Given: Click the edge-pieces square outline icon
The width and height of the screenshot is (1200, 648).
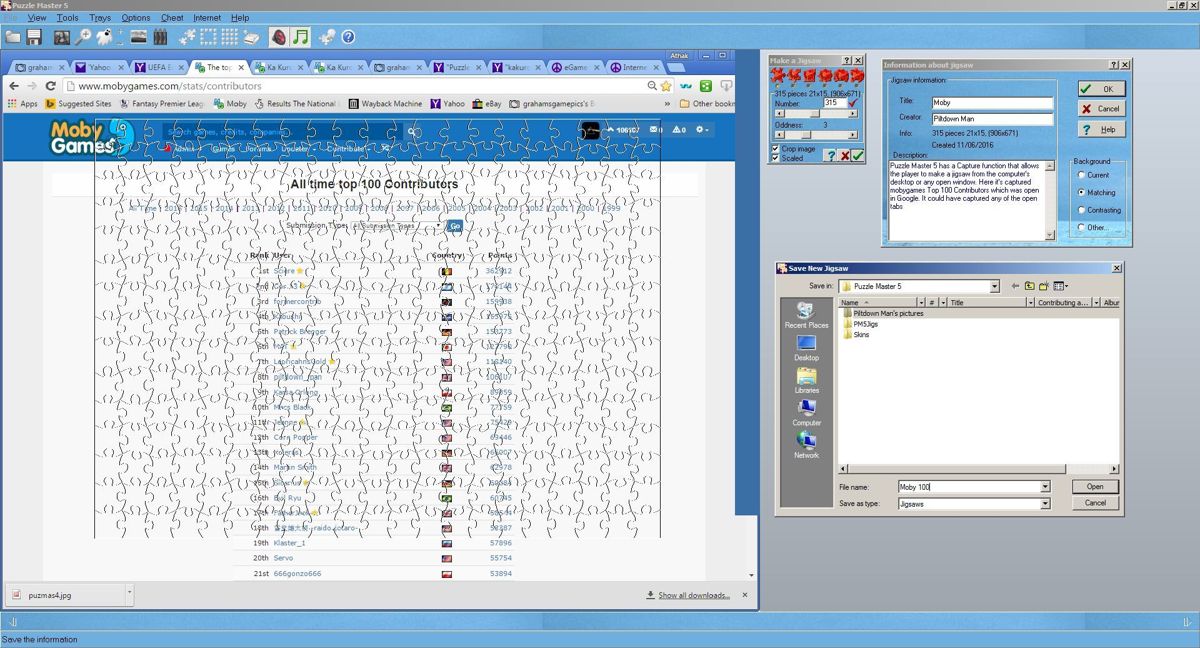Looking at the screenshot, I should tap(208, 37).
